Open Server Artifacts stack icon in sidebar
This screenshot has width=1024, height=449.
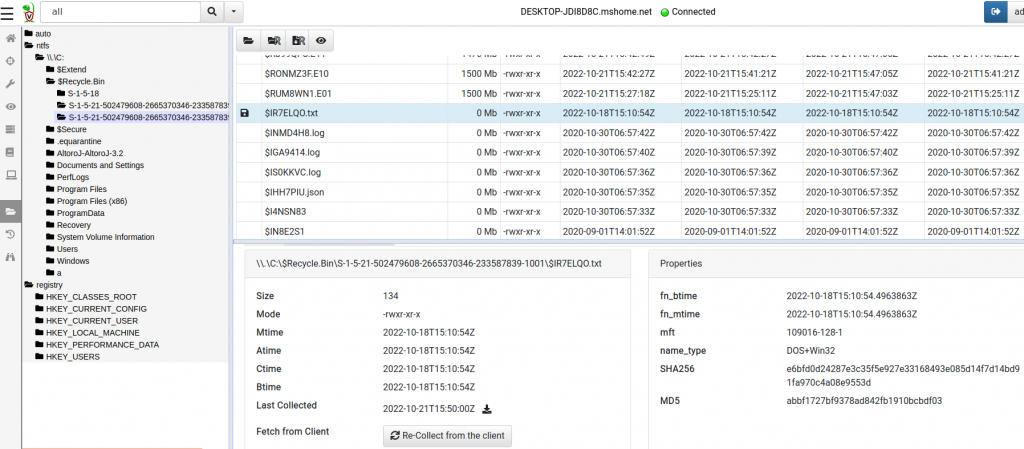point(10,129)
